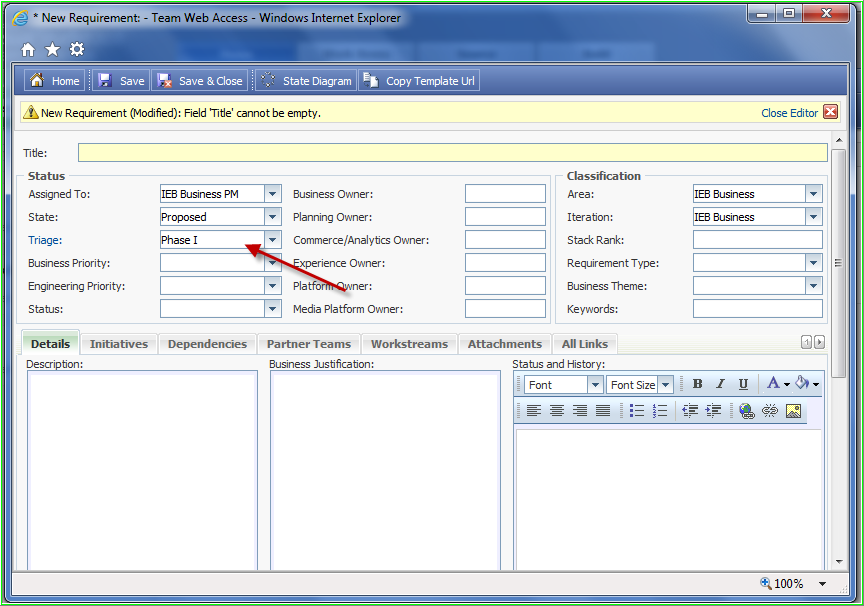Open the State Diagram toolbar button
The height and width of the screenshot is (606, 864).
pos(306,80)
